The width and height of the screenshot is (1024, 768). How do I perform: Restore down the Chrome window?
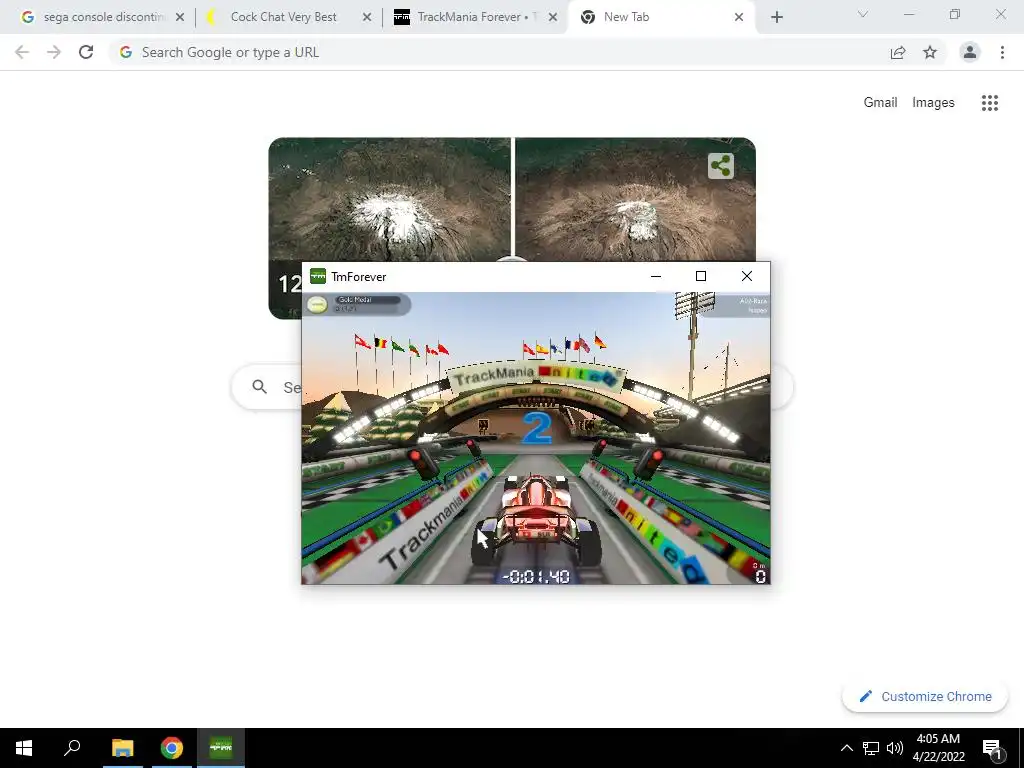coord(955,14)
